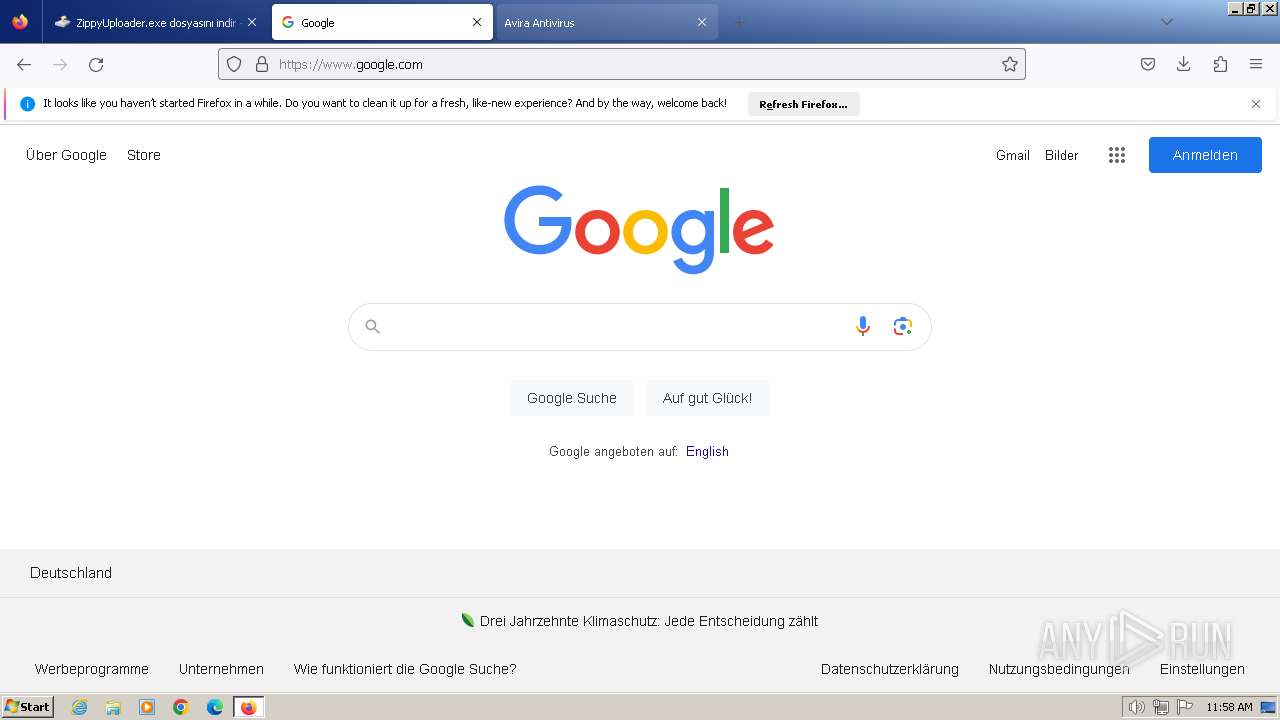Open Einstellungen footer menu
This screenshot has width=1280, height=720.
click(1202, 669)
